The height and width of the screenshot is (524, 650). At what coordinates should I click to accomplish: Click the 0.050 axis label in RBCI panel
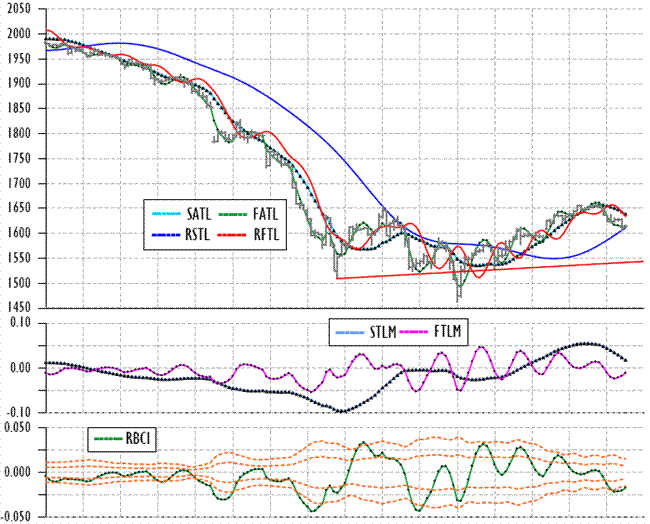tap(16, 427)
